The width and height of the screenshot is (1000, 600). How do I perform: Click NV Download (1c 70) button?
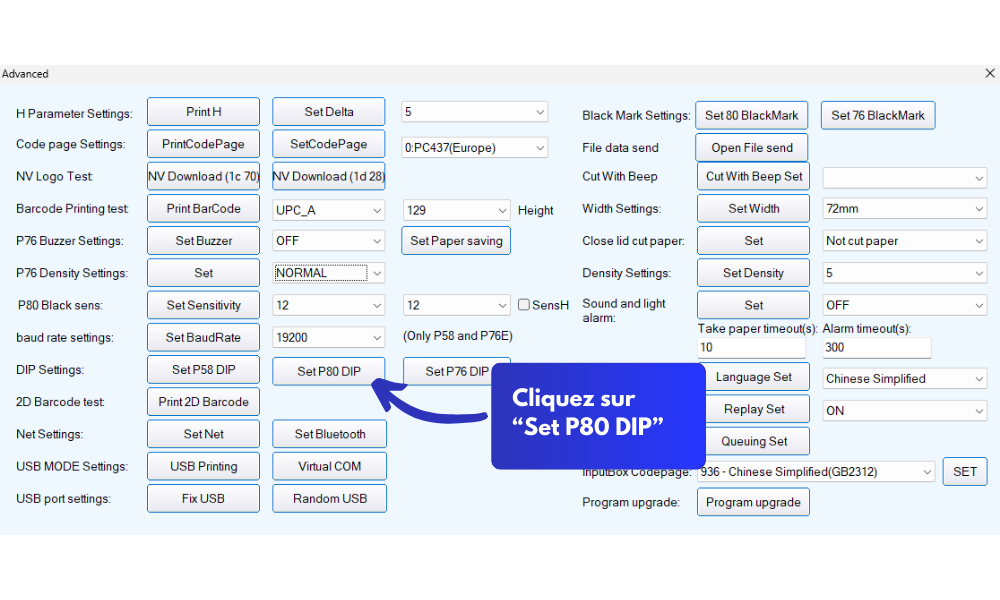pyautogui.click(x=203, y=177)
